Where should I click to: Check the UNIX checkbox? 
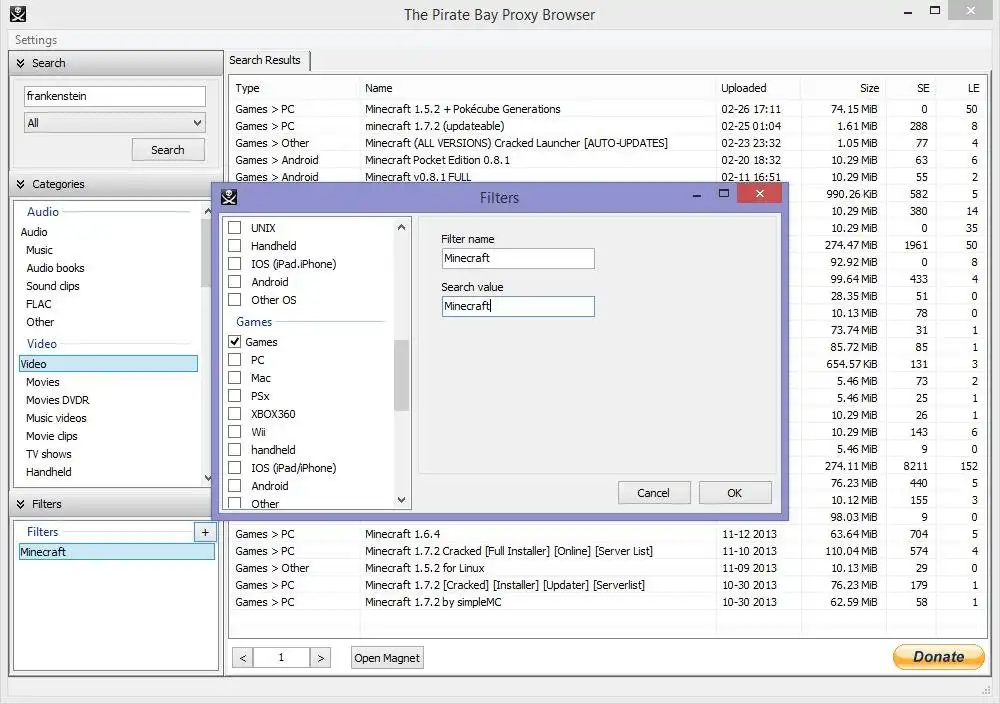coord(235,228)
